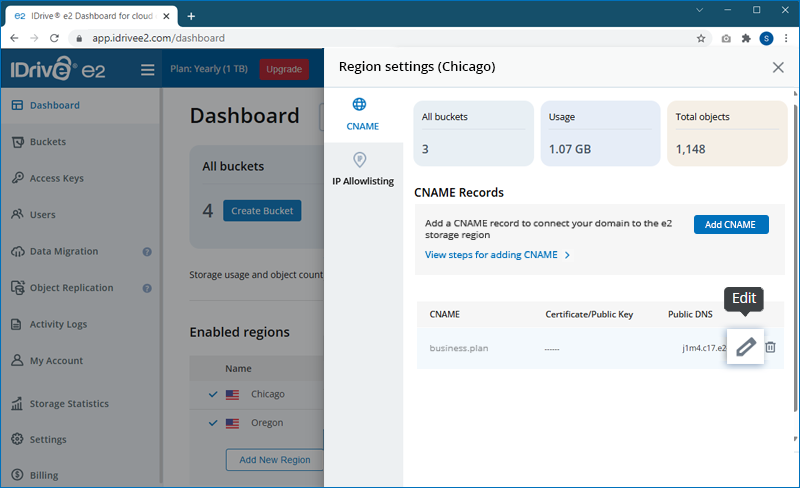Open the browser extensions puzzle icon

tap(746, 39)
